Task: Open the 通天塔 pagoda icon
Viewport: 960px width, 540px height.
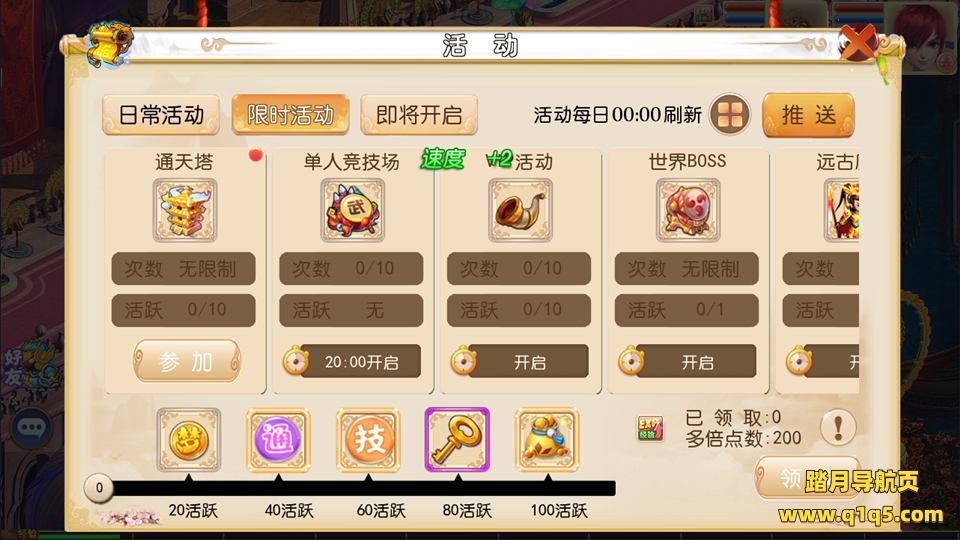Action: (x=185, y=210)
